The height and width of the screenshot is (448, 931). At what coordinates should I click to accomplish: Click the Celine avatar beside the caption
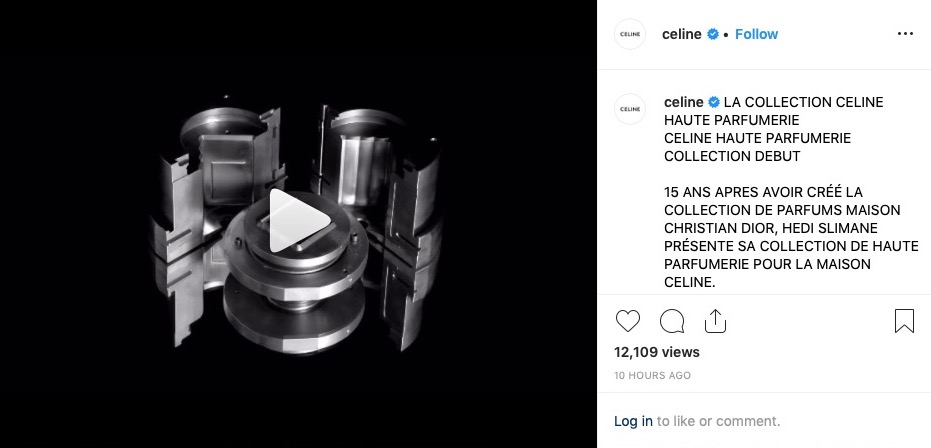point(630,109)
